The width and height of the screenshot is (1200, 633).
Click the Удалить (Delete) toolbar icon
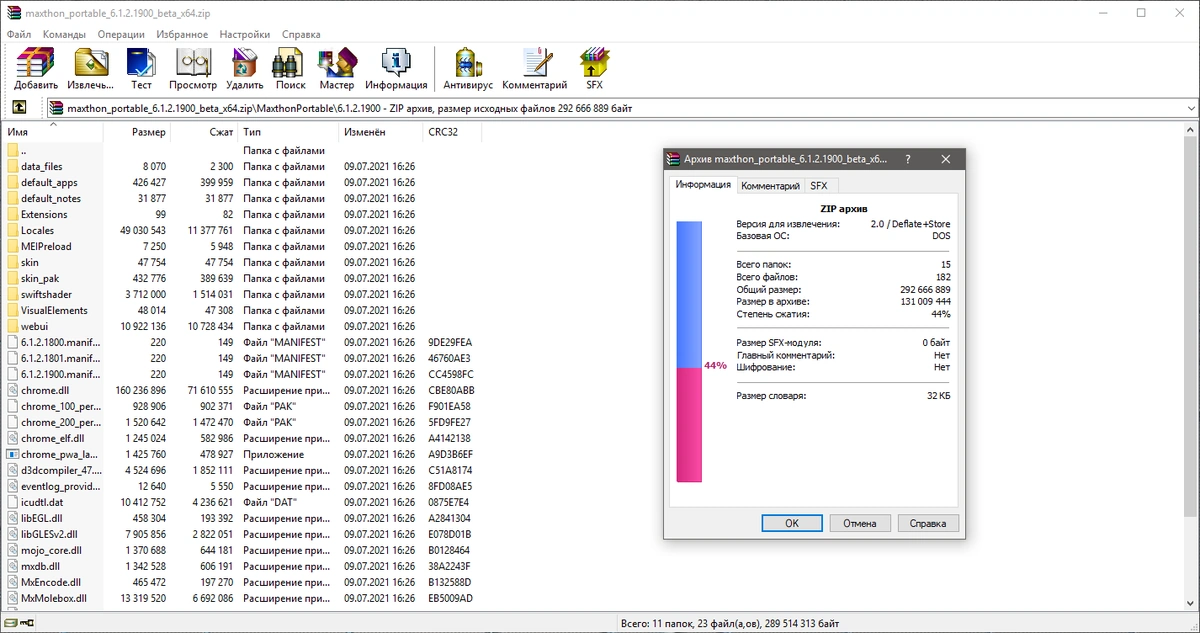[x=245, y=62]
